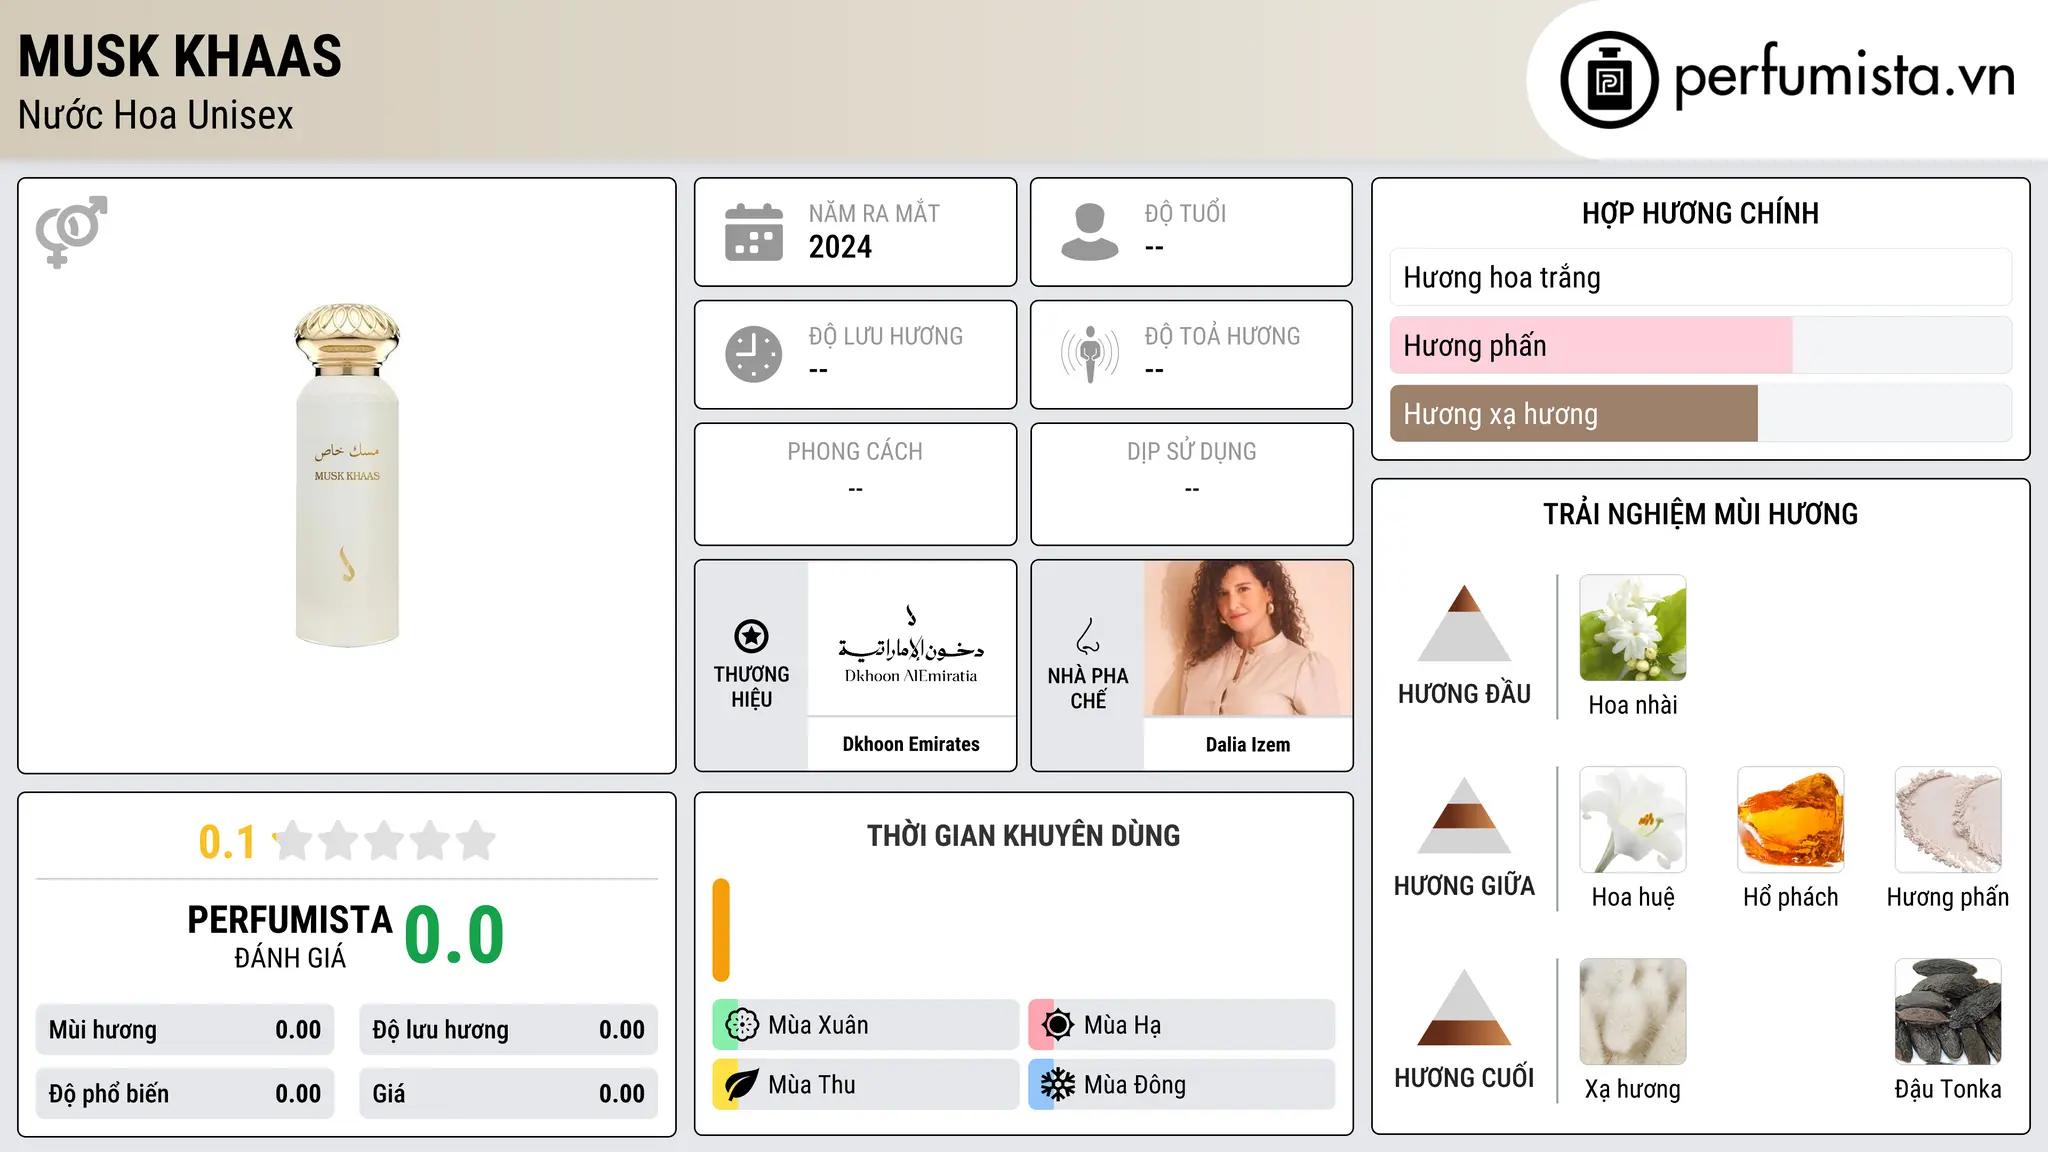Image resolution: width=2048 pixels, height=1152 pixels.
Task: Click the MUSK KHAAS title text
Action: pyautogui.click(x=180, y=56)
